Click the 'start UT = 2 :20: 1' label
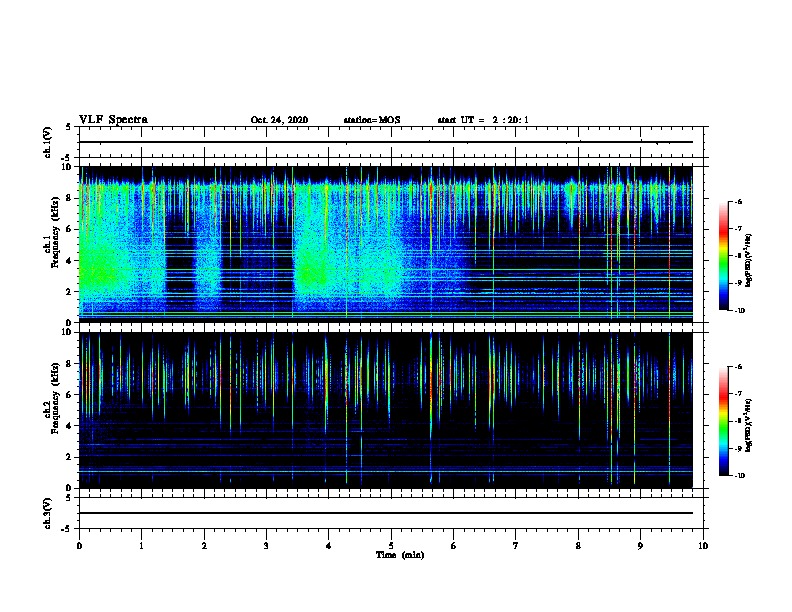Screen dimensions: 792x612 point(483,120)
